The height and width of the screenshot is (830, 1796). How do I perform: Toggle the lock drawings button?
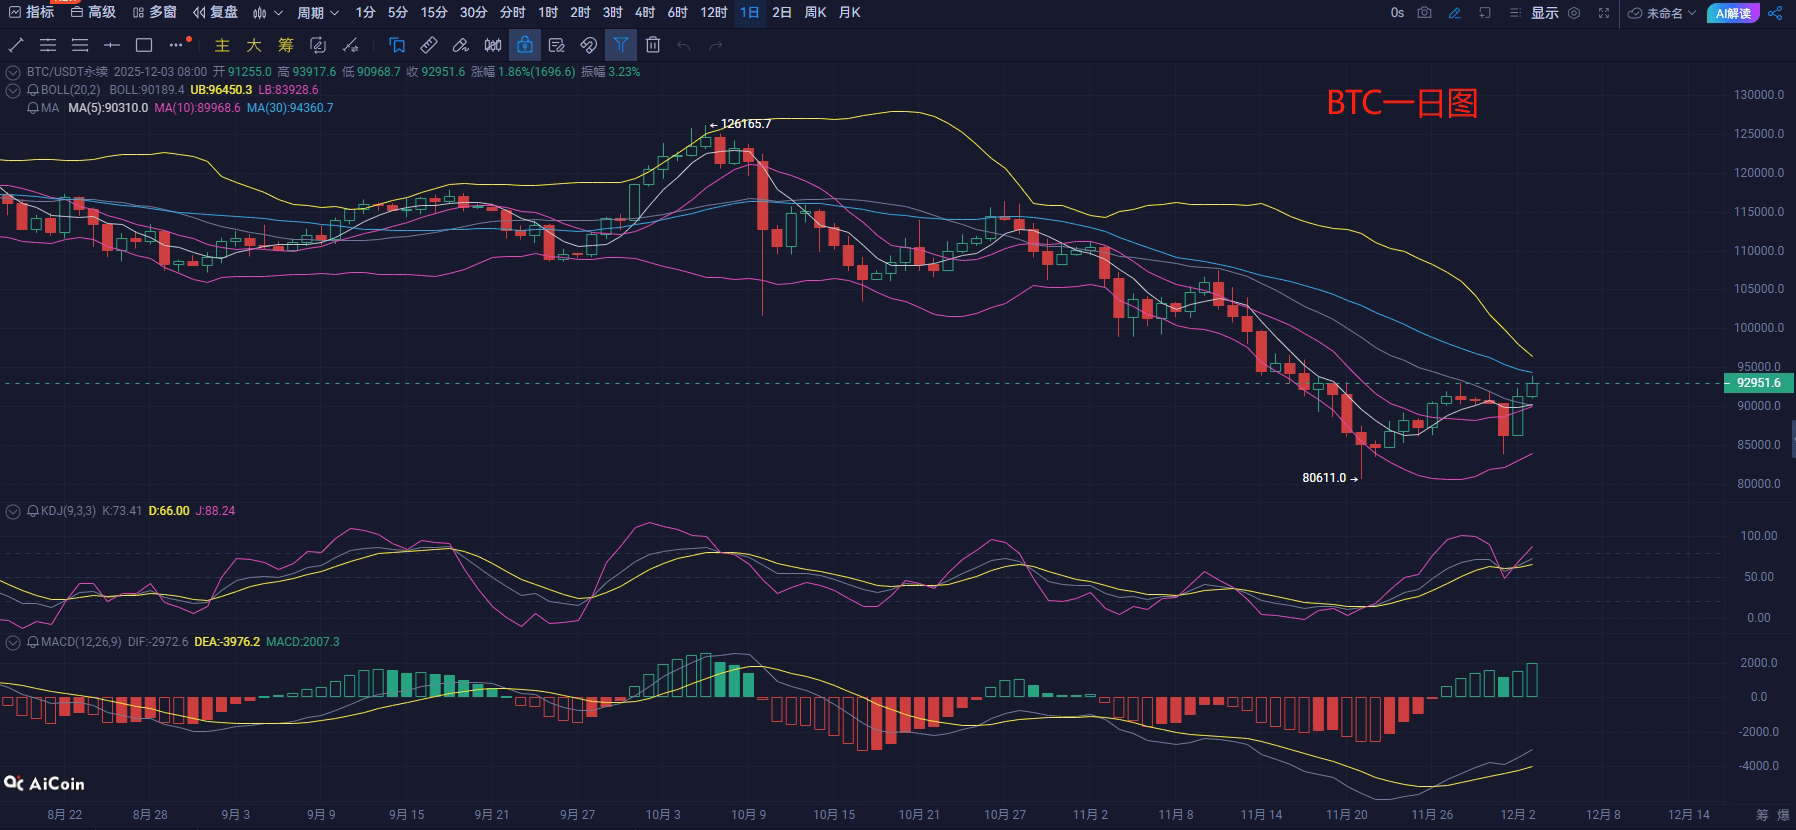point(525,45)
